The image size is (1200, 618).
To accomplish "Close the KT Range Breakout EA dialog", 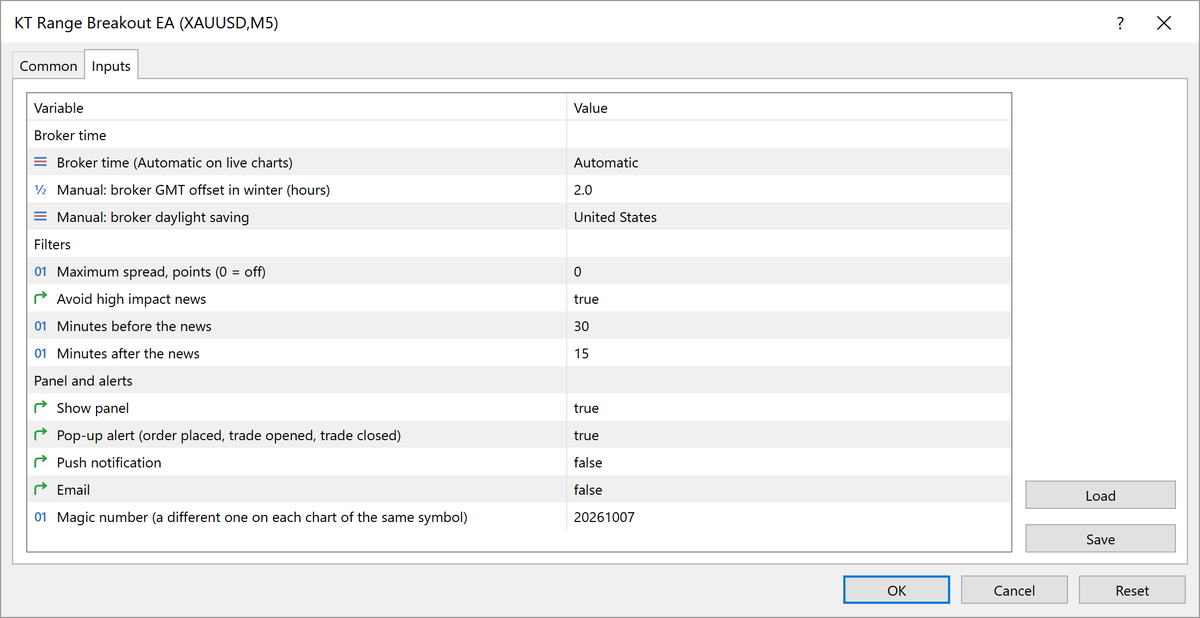I will (x=1164, y=23).
